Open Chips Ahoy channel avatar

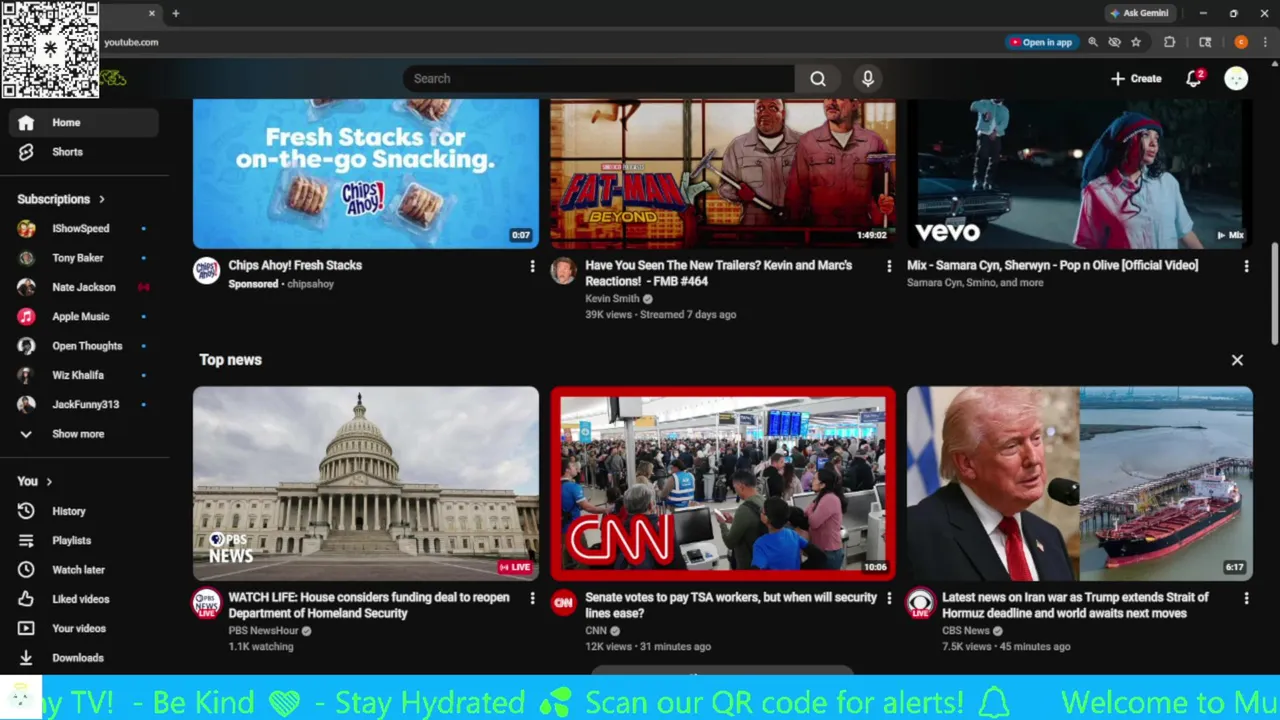(x=206, y=271)
